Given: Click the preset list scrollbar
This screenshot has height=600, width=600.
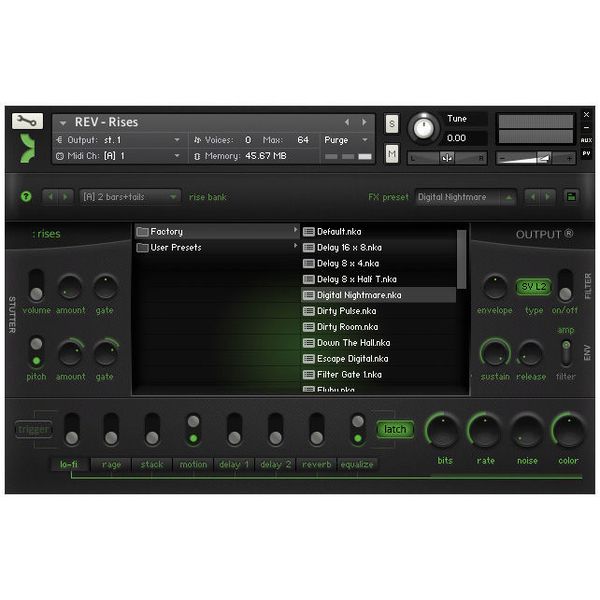Looking at the screenshot, I should point(461,259).
